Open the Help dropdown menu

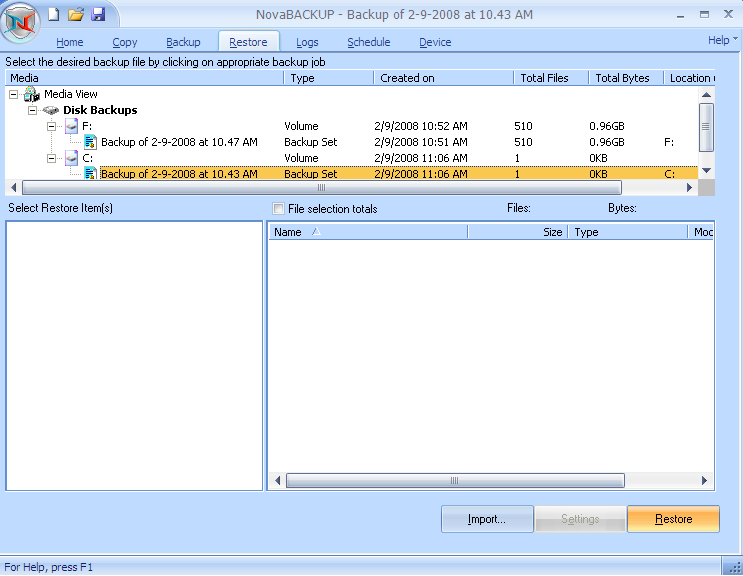723,40
